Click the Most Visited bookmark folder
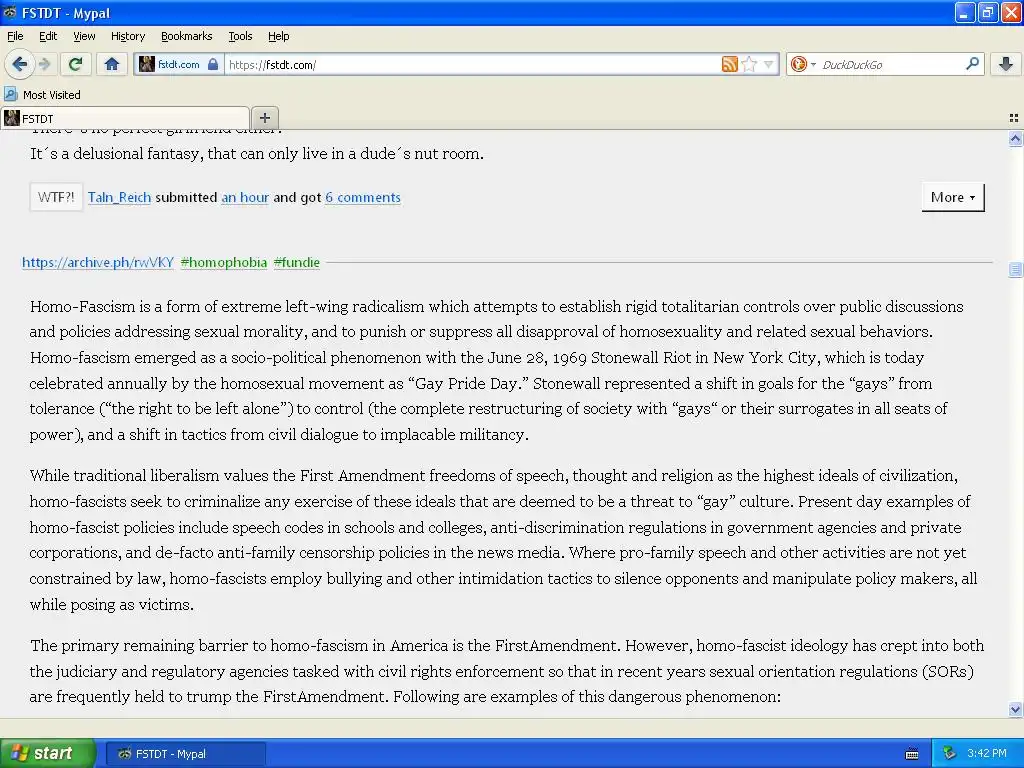This screenshot has width=1024, height=768. pos(43,95)
